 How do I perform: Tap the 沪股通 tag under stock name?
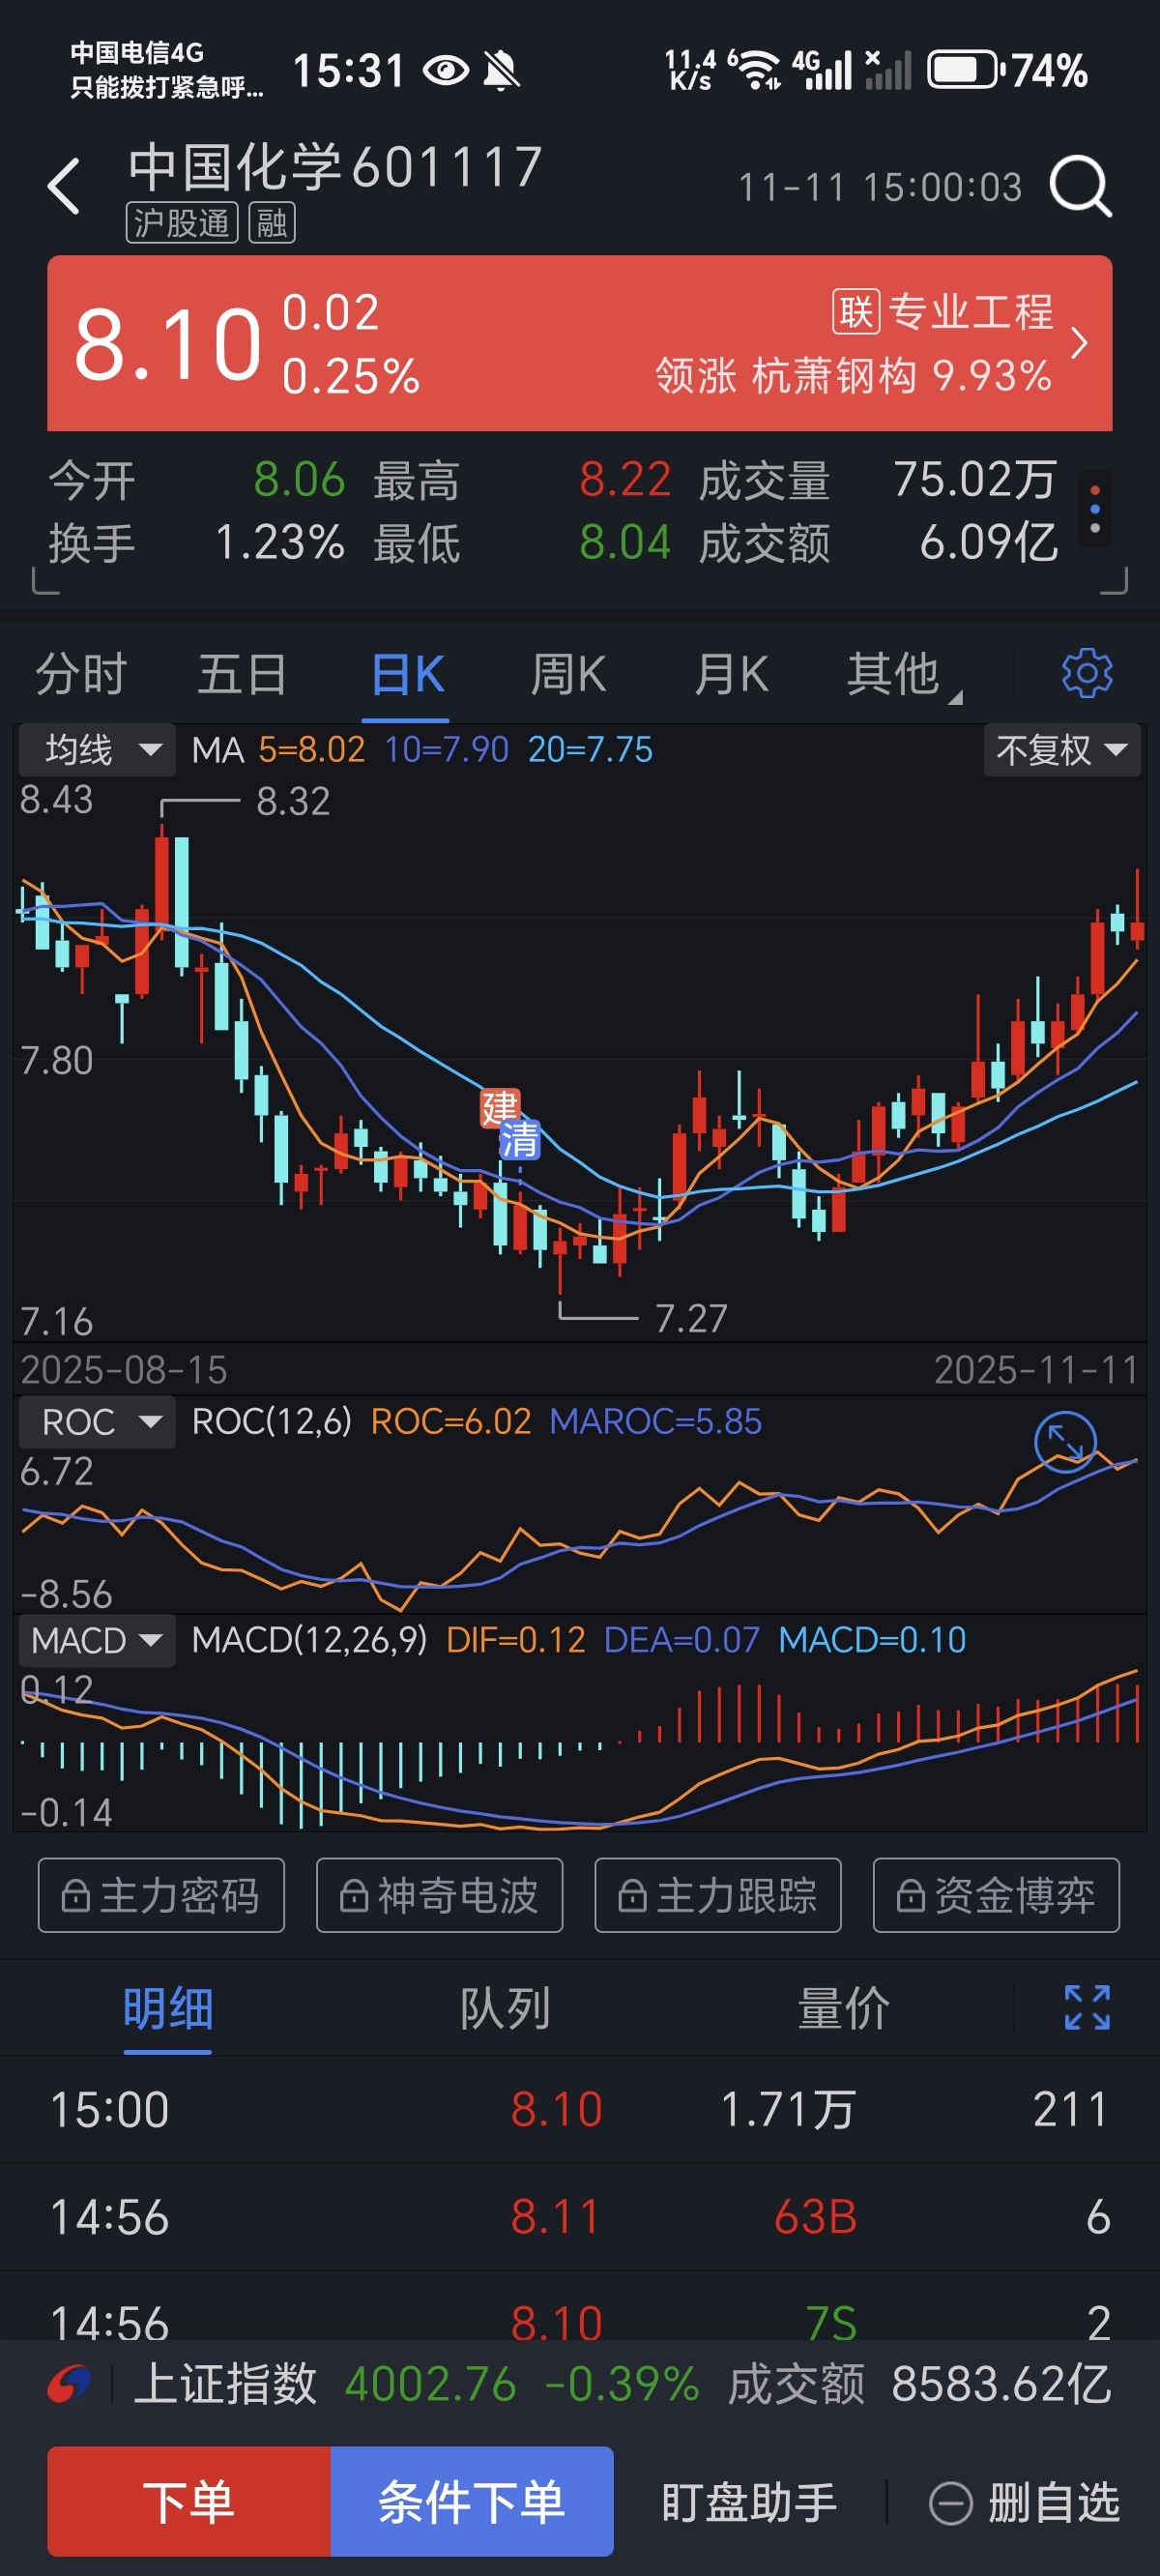point(181,222)
